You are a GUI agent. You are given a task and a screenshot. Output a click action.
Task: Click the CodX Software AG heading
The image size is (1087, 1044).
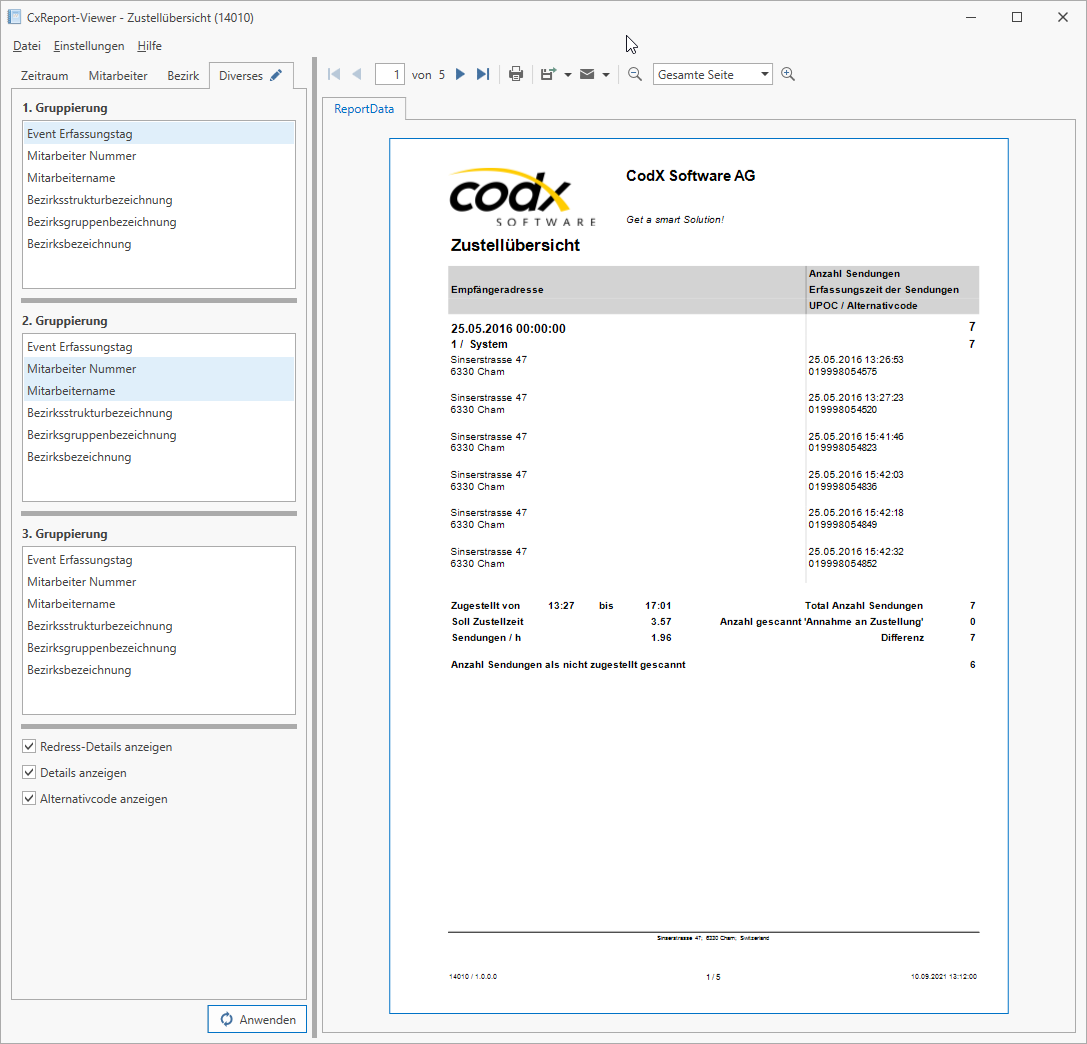[690, 176]
